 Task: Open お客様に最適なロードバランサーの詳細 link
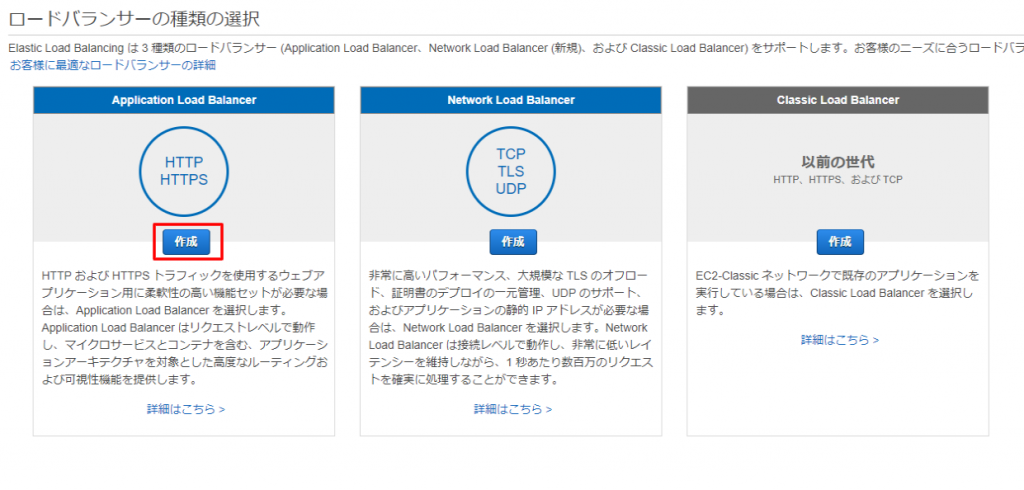point(112,65)
